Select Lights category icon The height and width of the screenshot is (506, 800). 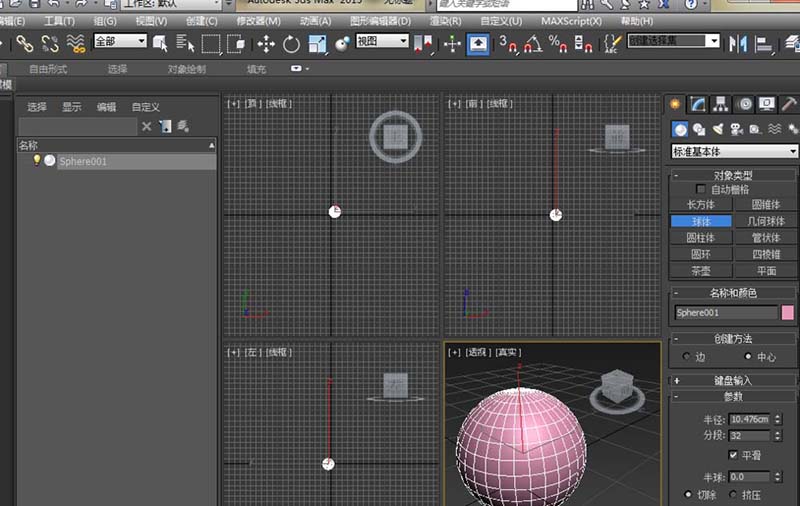[717, 130]
